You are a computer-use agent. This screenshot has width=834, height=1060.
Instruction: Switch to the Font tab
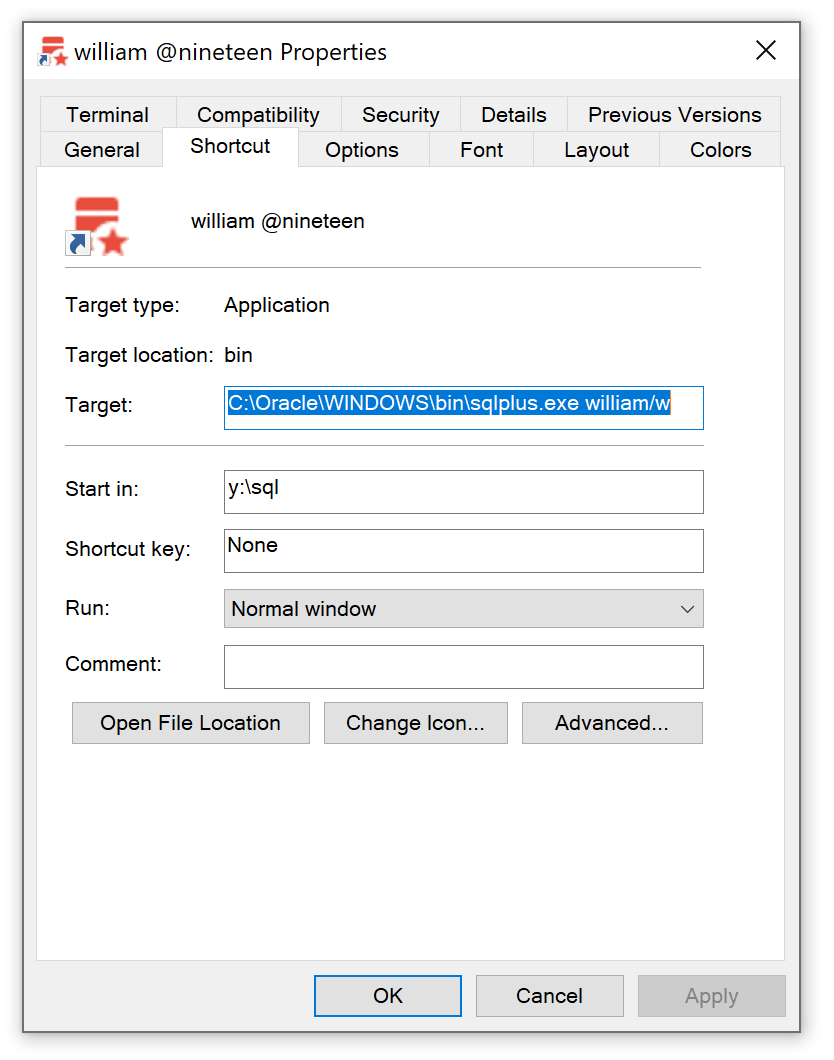[481, 149]
